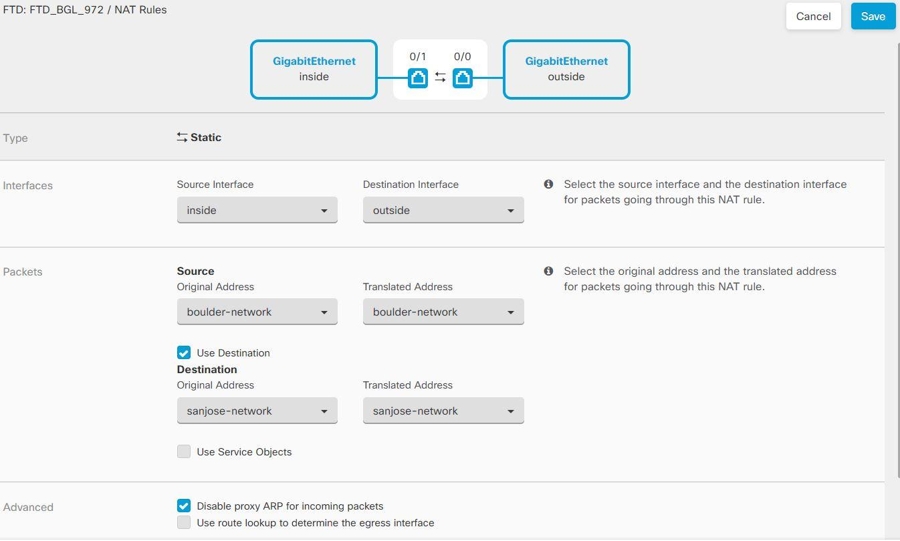The width and height of the screenshot is (900, 541).
Task: Click the Static type arrows icon
Action: 182,138
